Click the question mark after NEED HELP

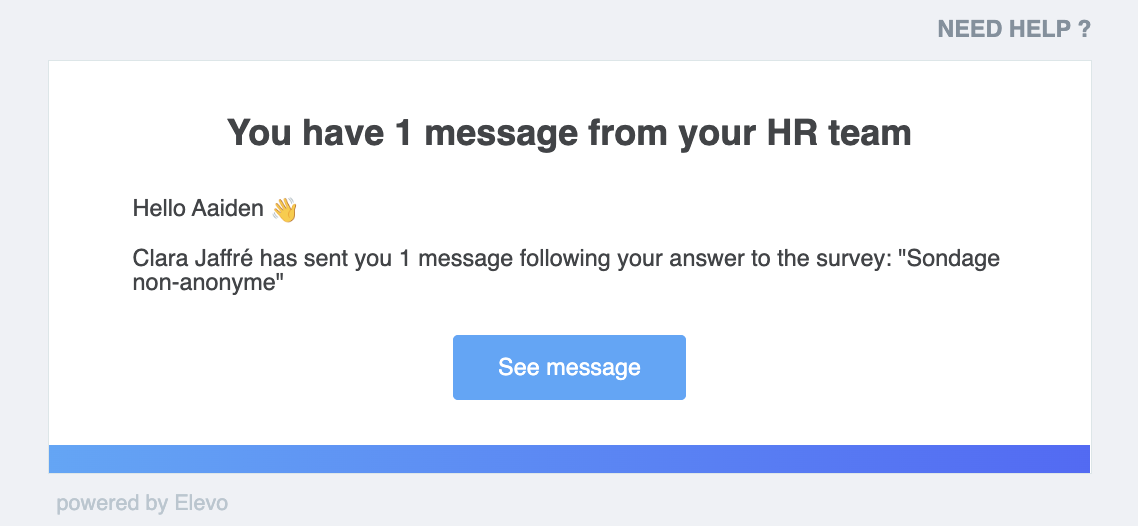click(1084, 30)
